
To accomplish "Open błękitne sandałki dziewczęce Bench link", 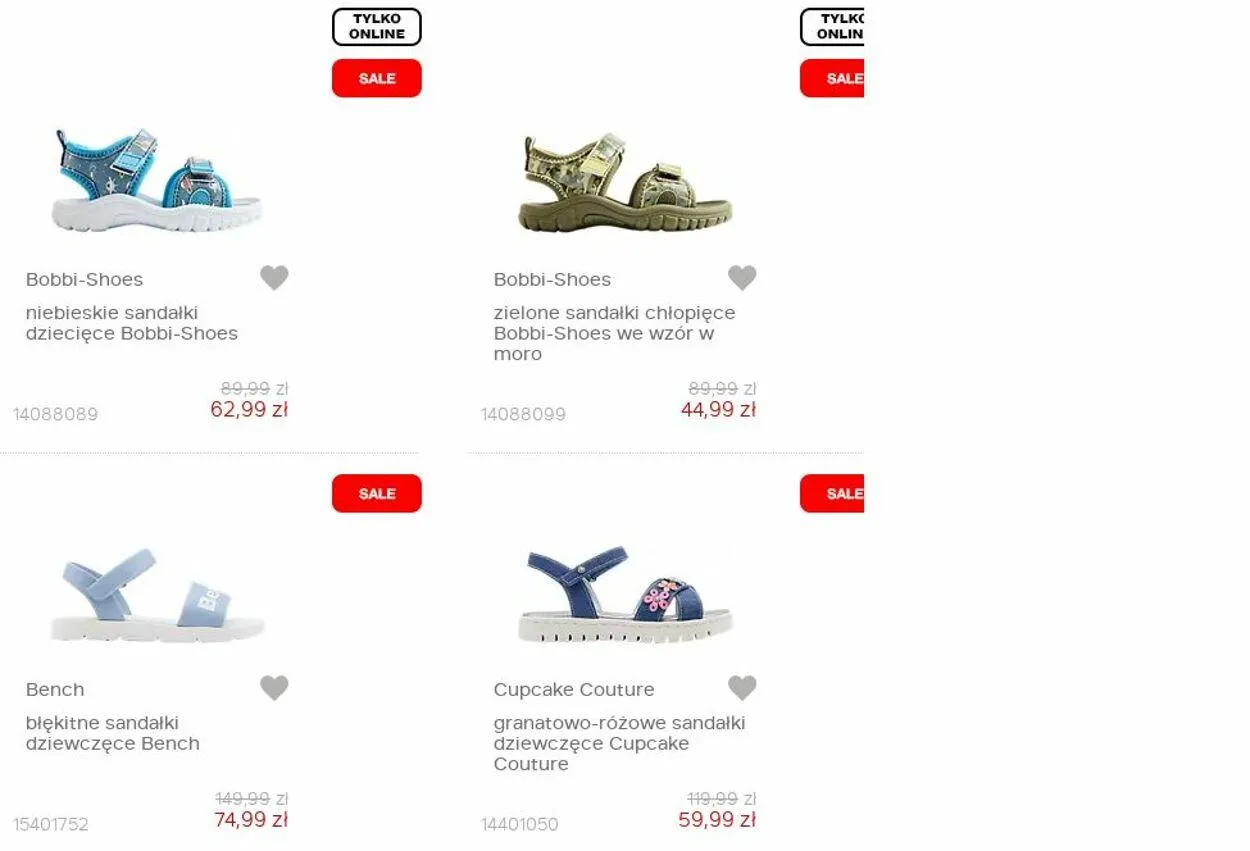I will pyautogui.click(x=113, y=733).
